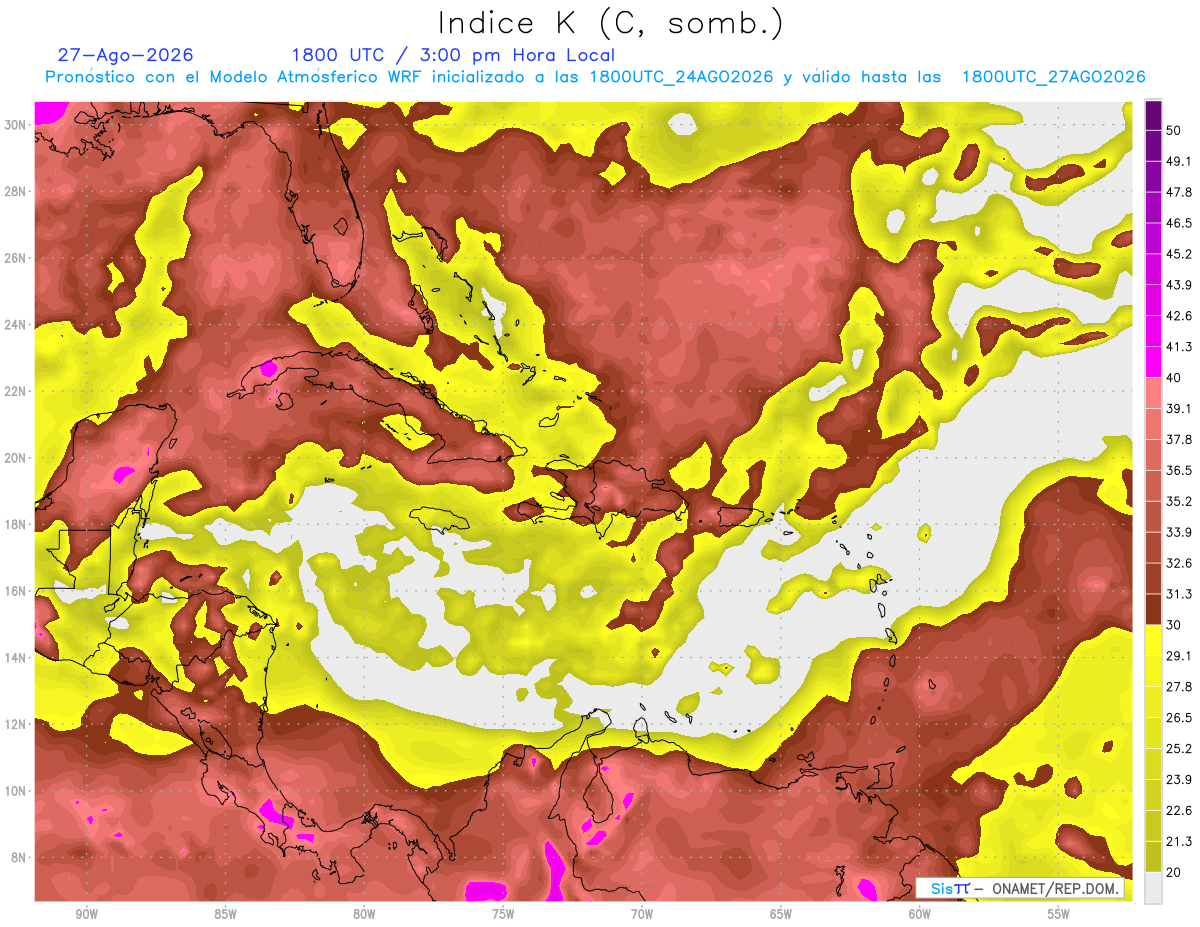Click the colorbar label "26.5"
1200x927 pixels.
[1180, 718]
